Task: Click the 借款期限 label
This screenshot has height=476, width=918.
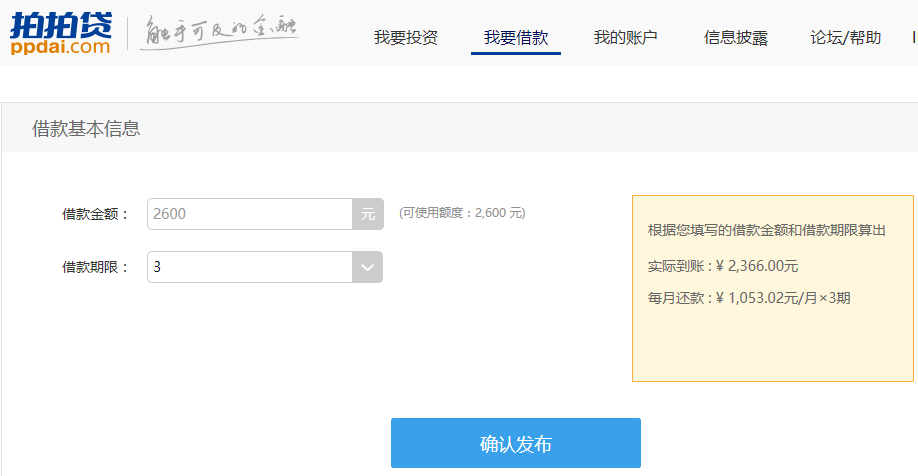Action: 95,267
